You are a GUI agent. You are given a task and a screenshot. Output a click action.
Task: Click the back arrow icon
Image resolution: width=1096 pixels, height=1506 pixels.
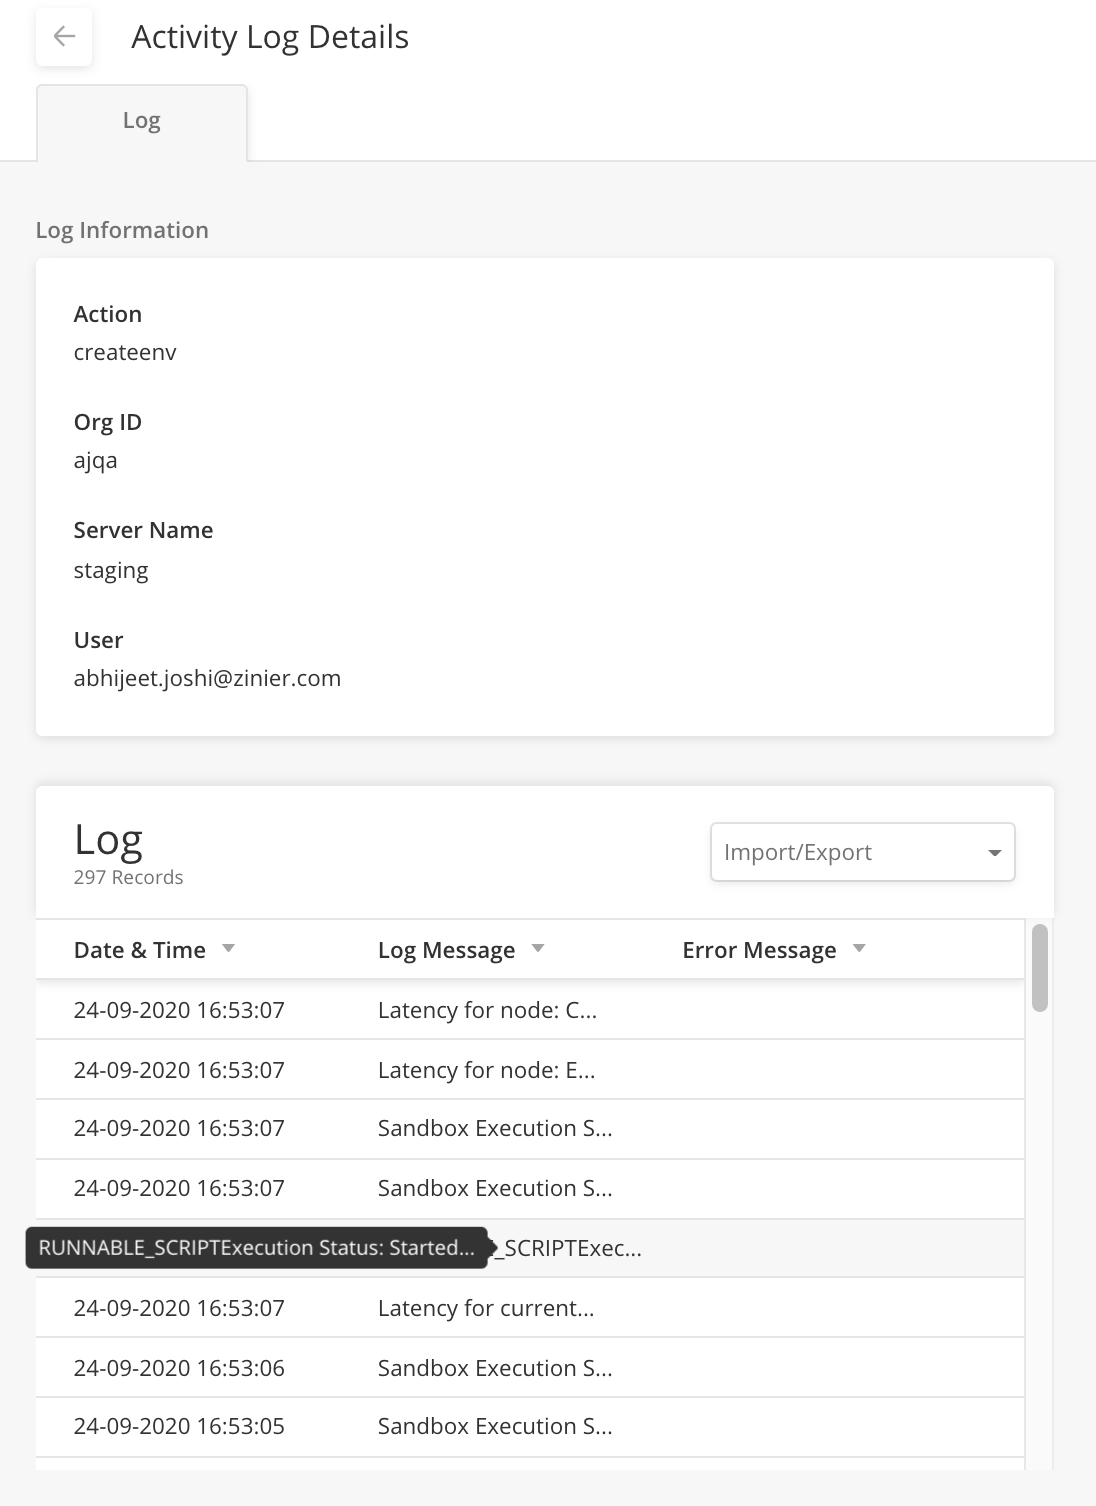pyautogui.click(x=64, y=37)
